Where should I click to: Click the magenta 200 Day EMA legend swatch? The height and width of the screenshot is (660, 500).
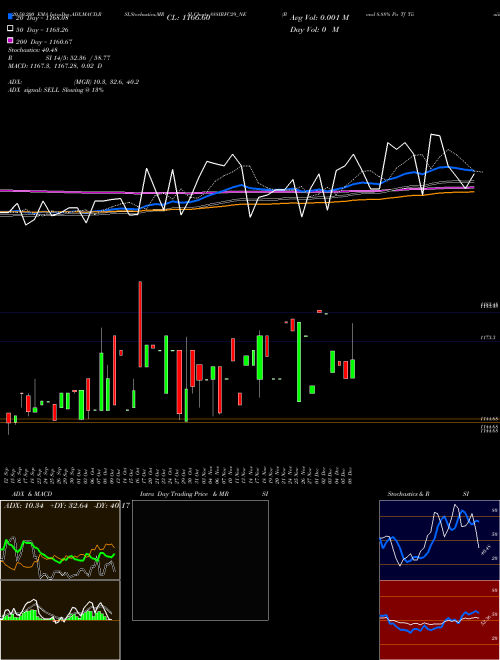coord(11,41)
